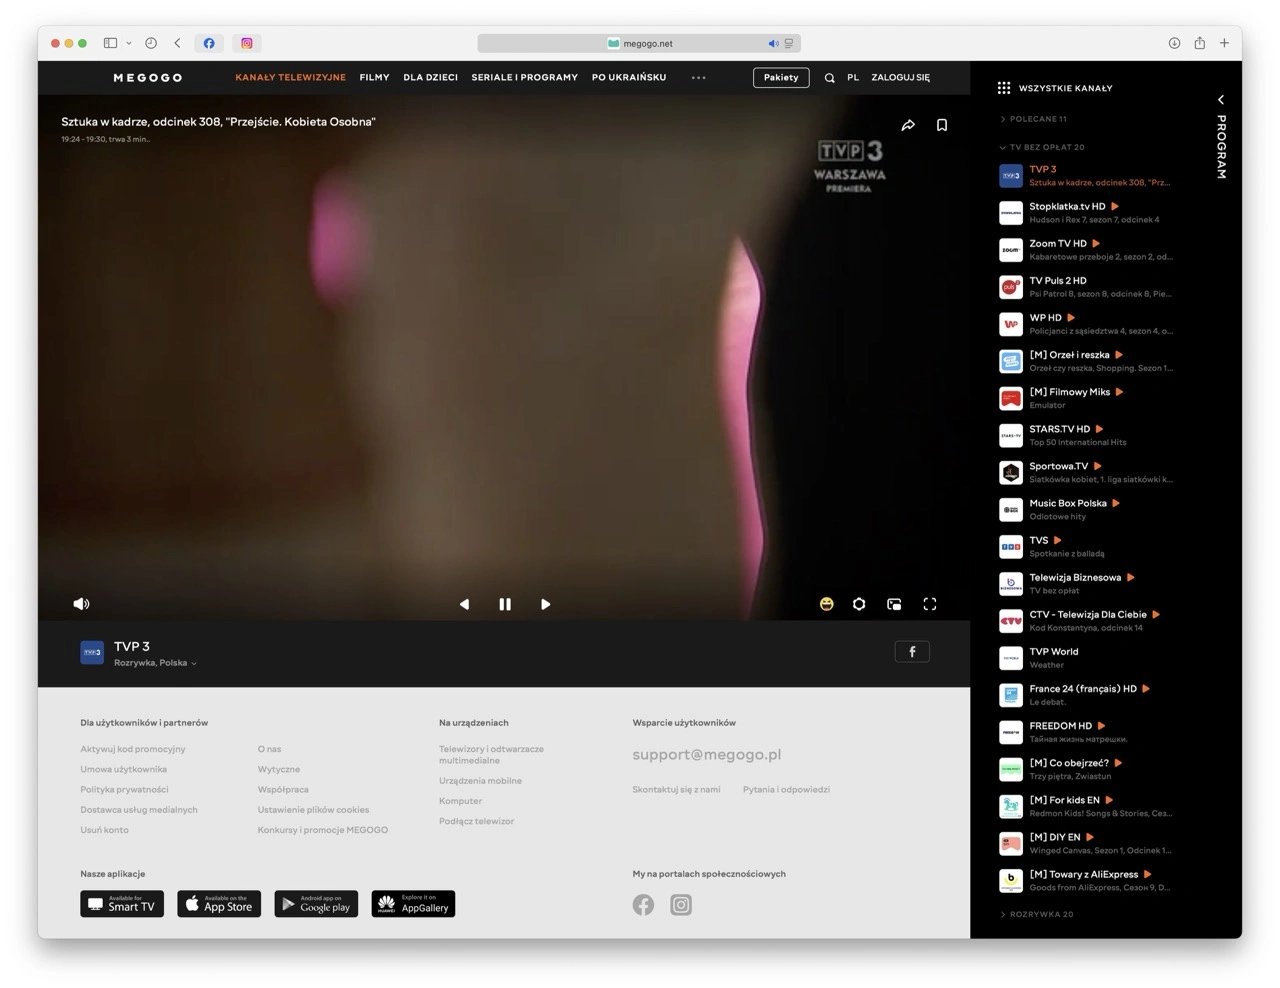Skip to the previous program

click(464, 604)
